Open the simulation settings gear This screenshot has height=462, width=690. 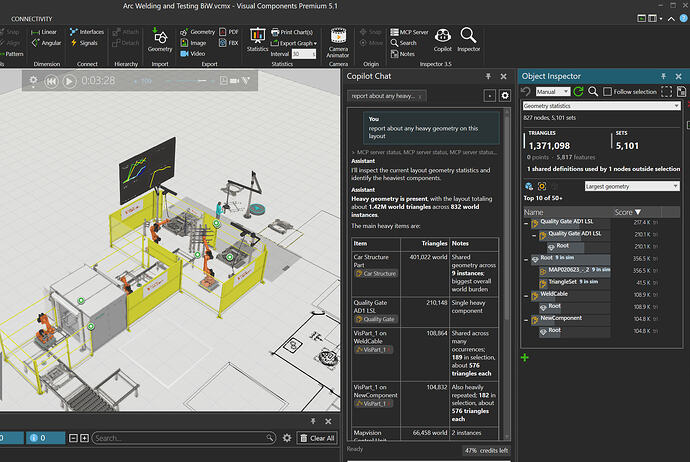coord(33,81)
